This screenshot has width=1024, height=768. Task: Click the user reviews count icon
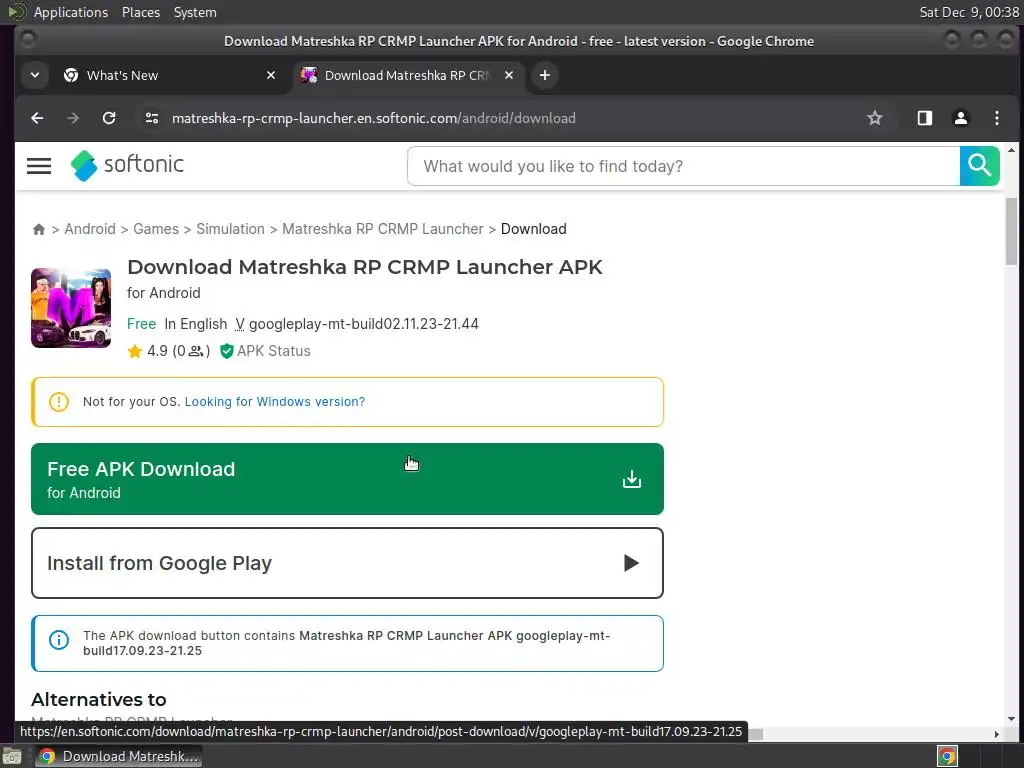coord(195,351)
